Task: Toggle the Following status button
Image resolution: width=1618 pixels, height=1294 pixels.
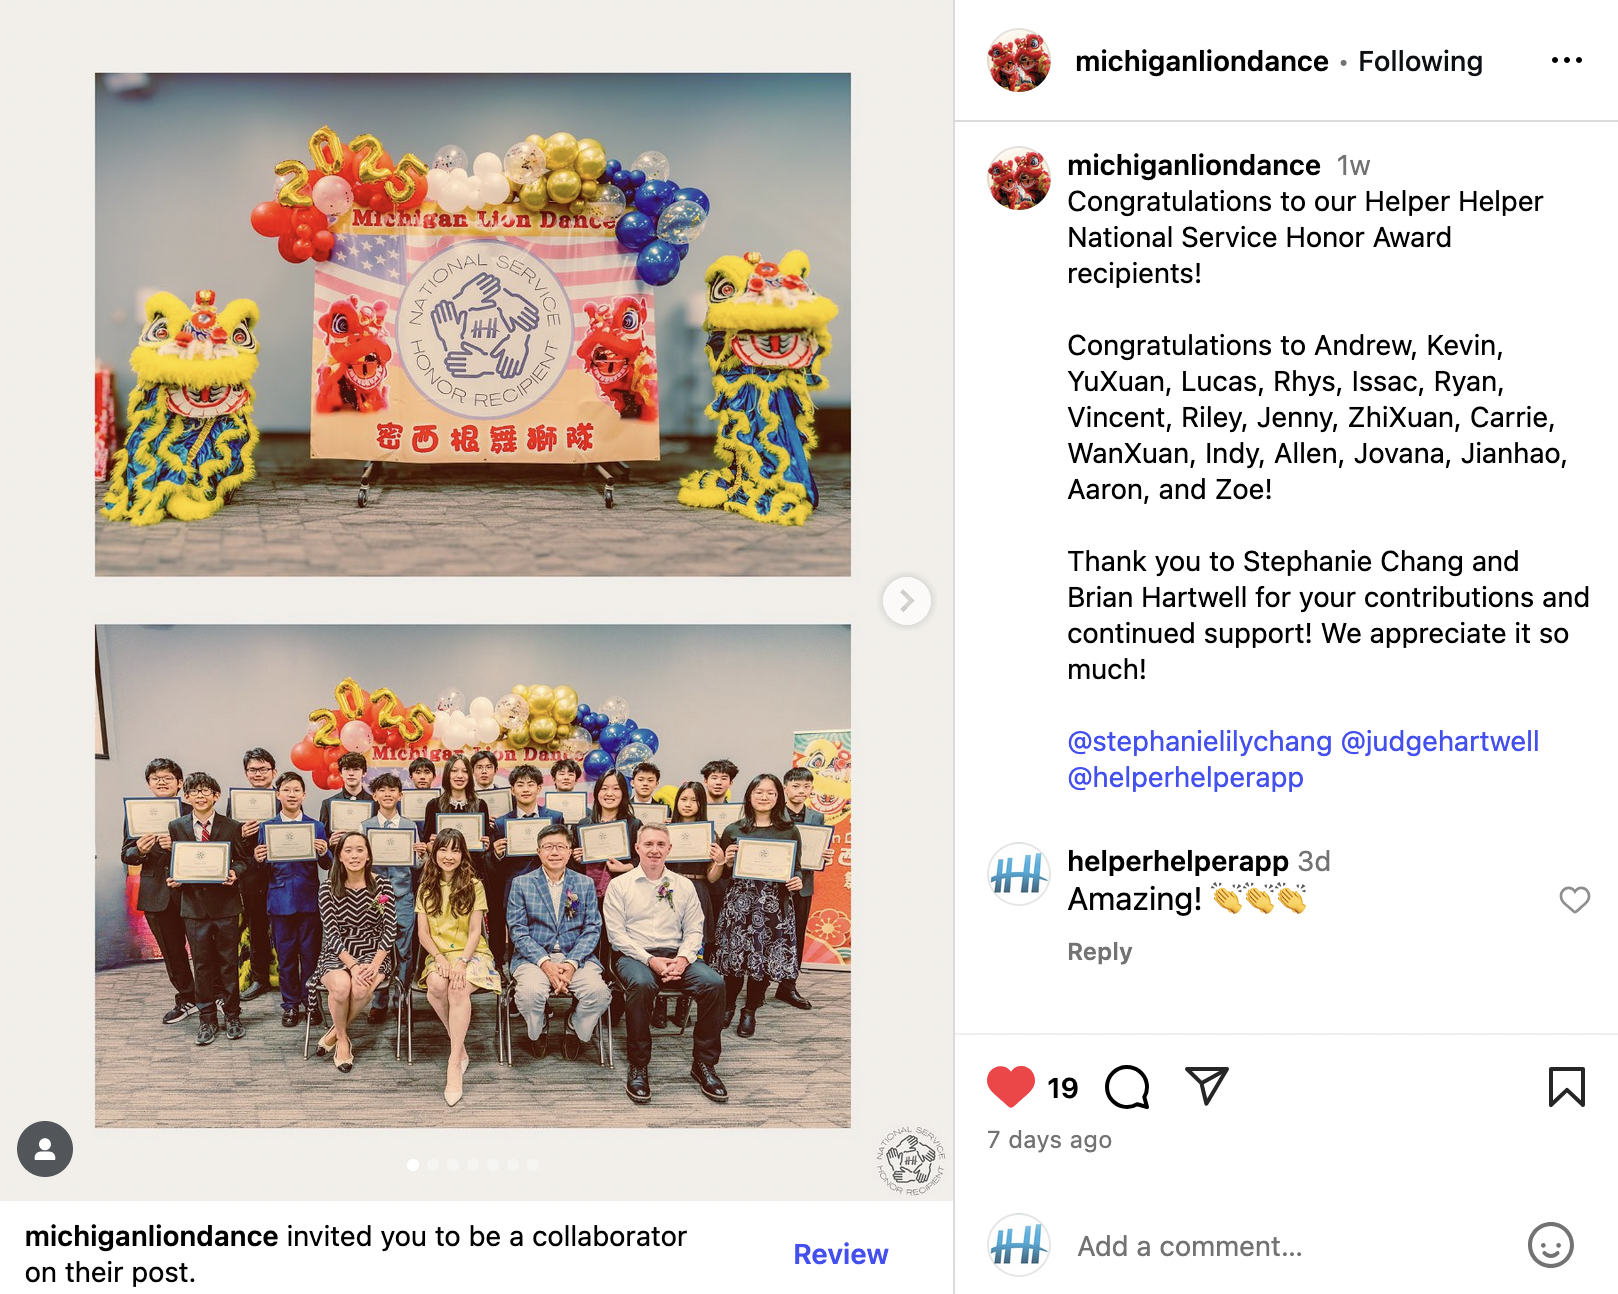Action: coord(1420,61)
